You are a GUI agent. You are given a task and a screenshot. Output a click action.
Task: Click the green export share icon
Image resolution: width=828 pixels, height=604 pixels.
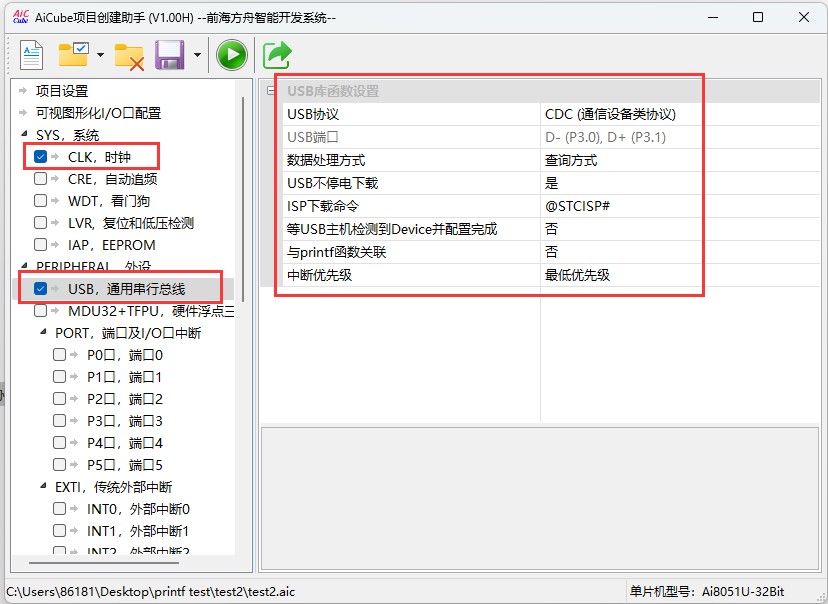(277, 54)
